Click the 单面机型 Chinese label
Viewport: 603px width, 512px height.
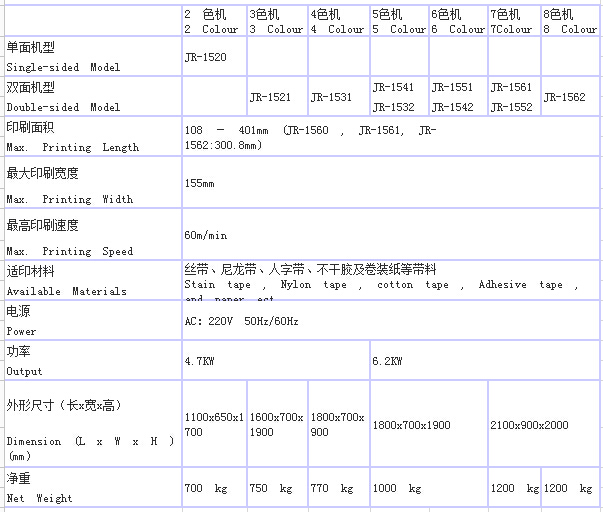click(30, 47)
